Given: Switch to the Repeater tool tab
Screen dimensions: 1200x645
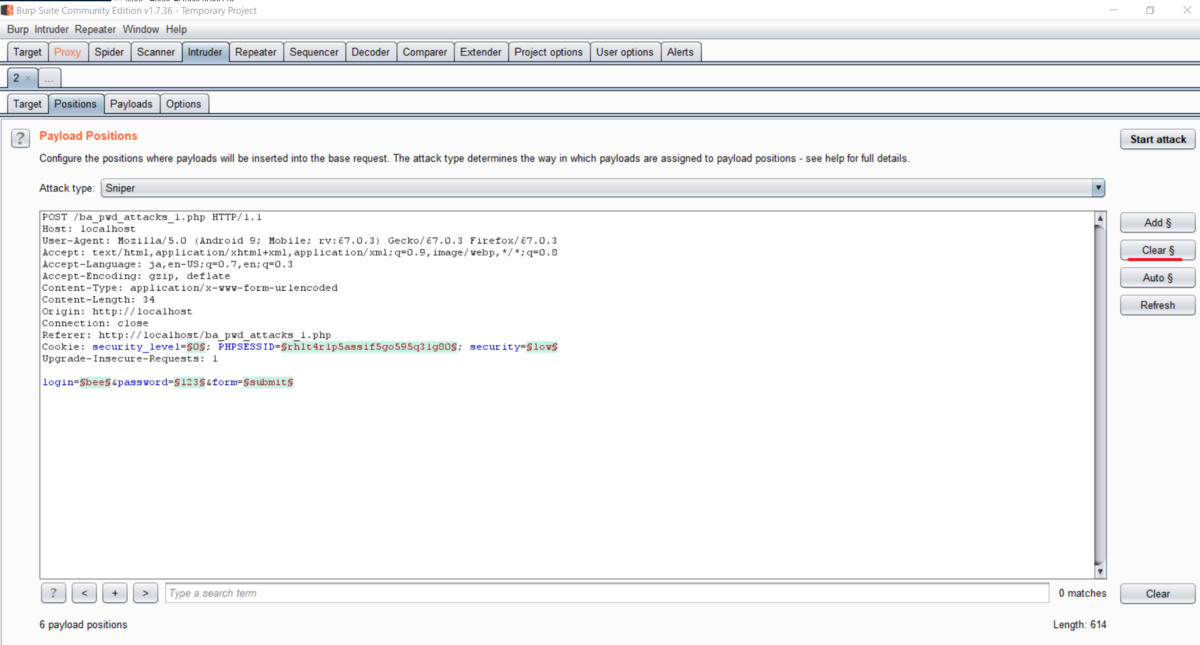Looking at the screenshot, I should [256, 52].
